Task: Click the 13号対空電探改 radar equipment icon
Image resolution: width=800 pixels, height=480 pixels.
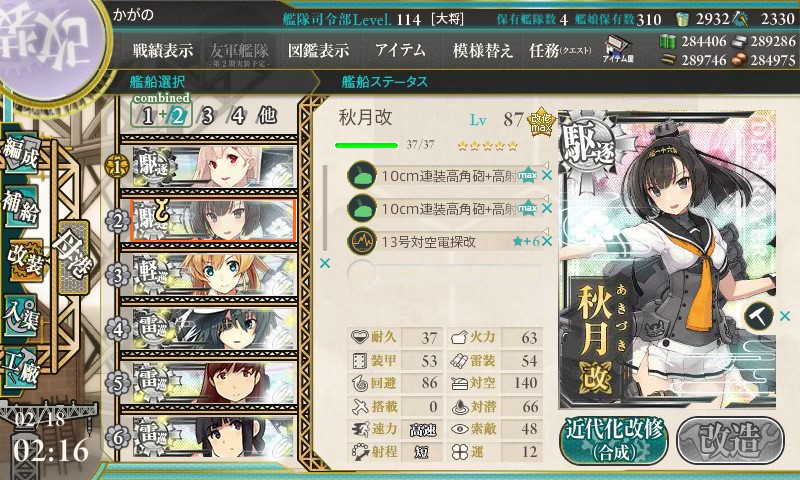Action: 362,241
